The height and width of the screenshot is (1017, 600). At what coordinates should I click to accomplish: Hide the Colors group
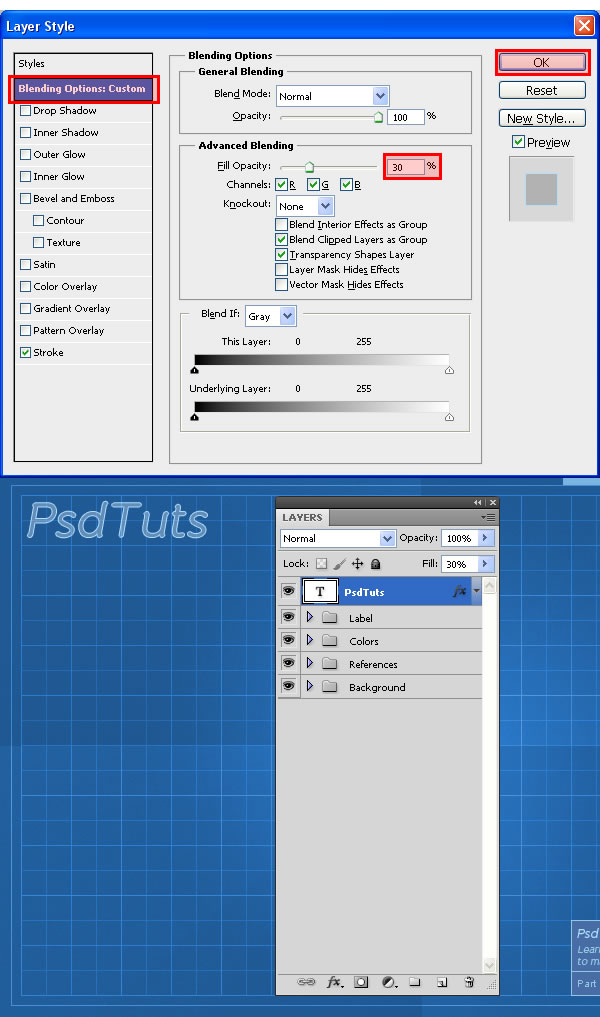(x=289, y=640)
